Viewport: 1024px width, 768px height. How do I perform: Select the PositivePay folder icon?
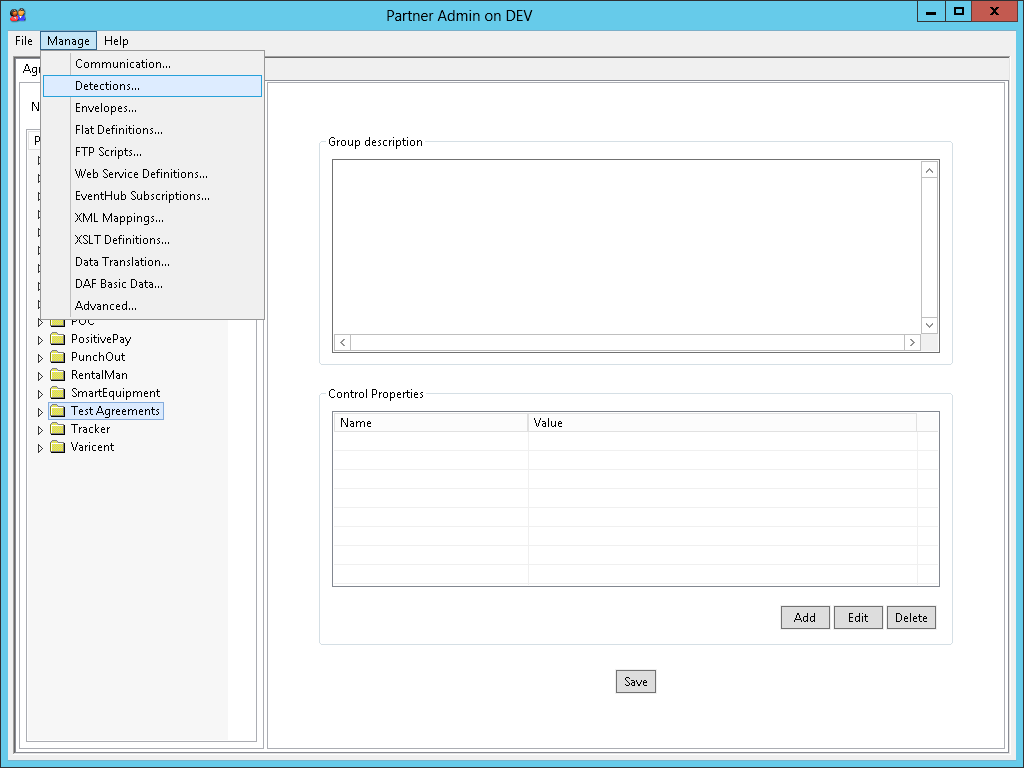tap(57, 339)
